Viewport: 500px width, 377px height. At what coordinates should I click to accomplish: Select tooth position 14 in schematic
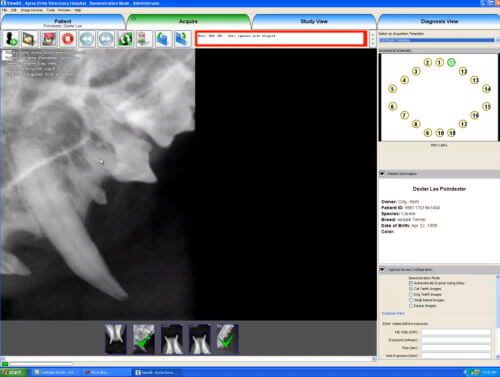(487, 89)
